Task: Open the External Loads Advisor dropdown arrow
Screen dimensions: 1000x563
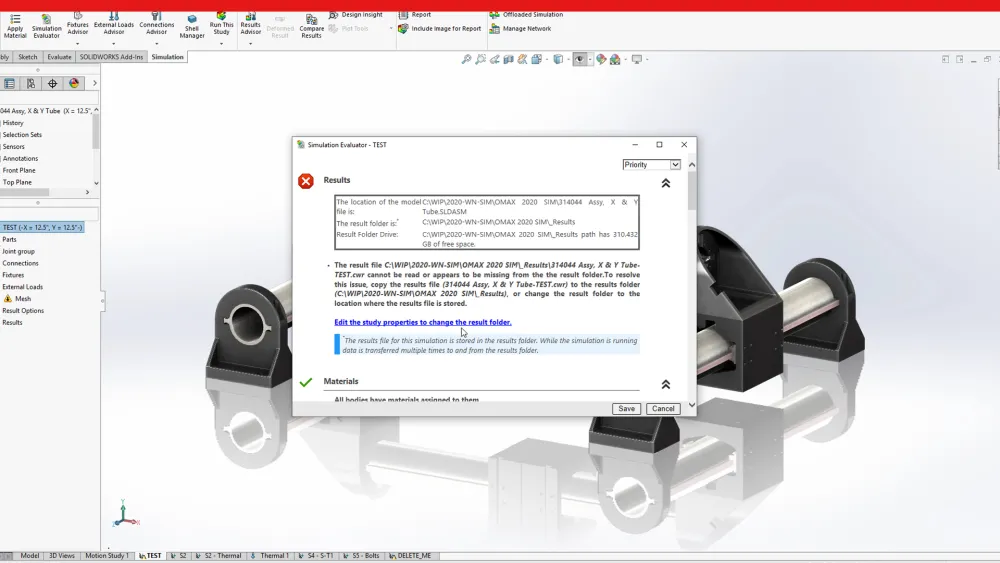Action: point(114,43)
